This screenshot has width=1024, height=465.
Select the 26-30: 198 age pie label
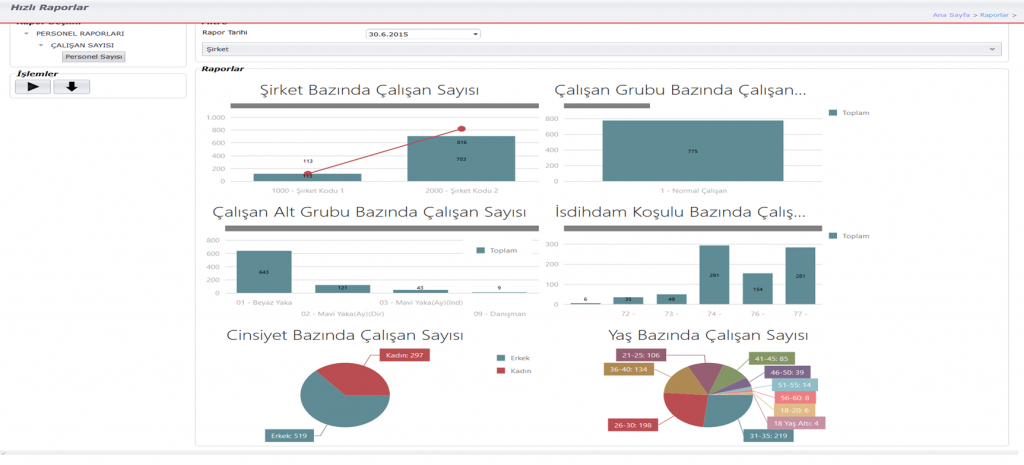click(x=632, y=424)
